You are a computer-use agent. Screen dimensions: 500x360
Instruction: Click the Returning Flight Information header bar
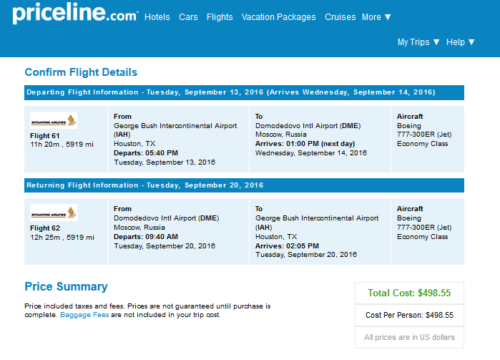click(x=244, y=185)
